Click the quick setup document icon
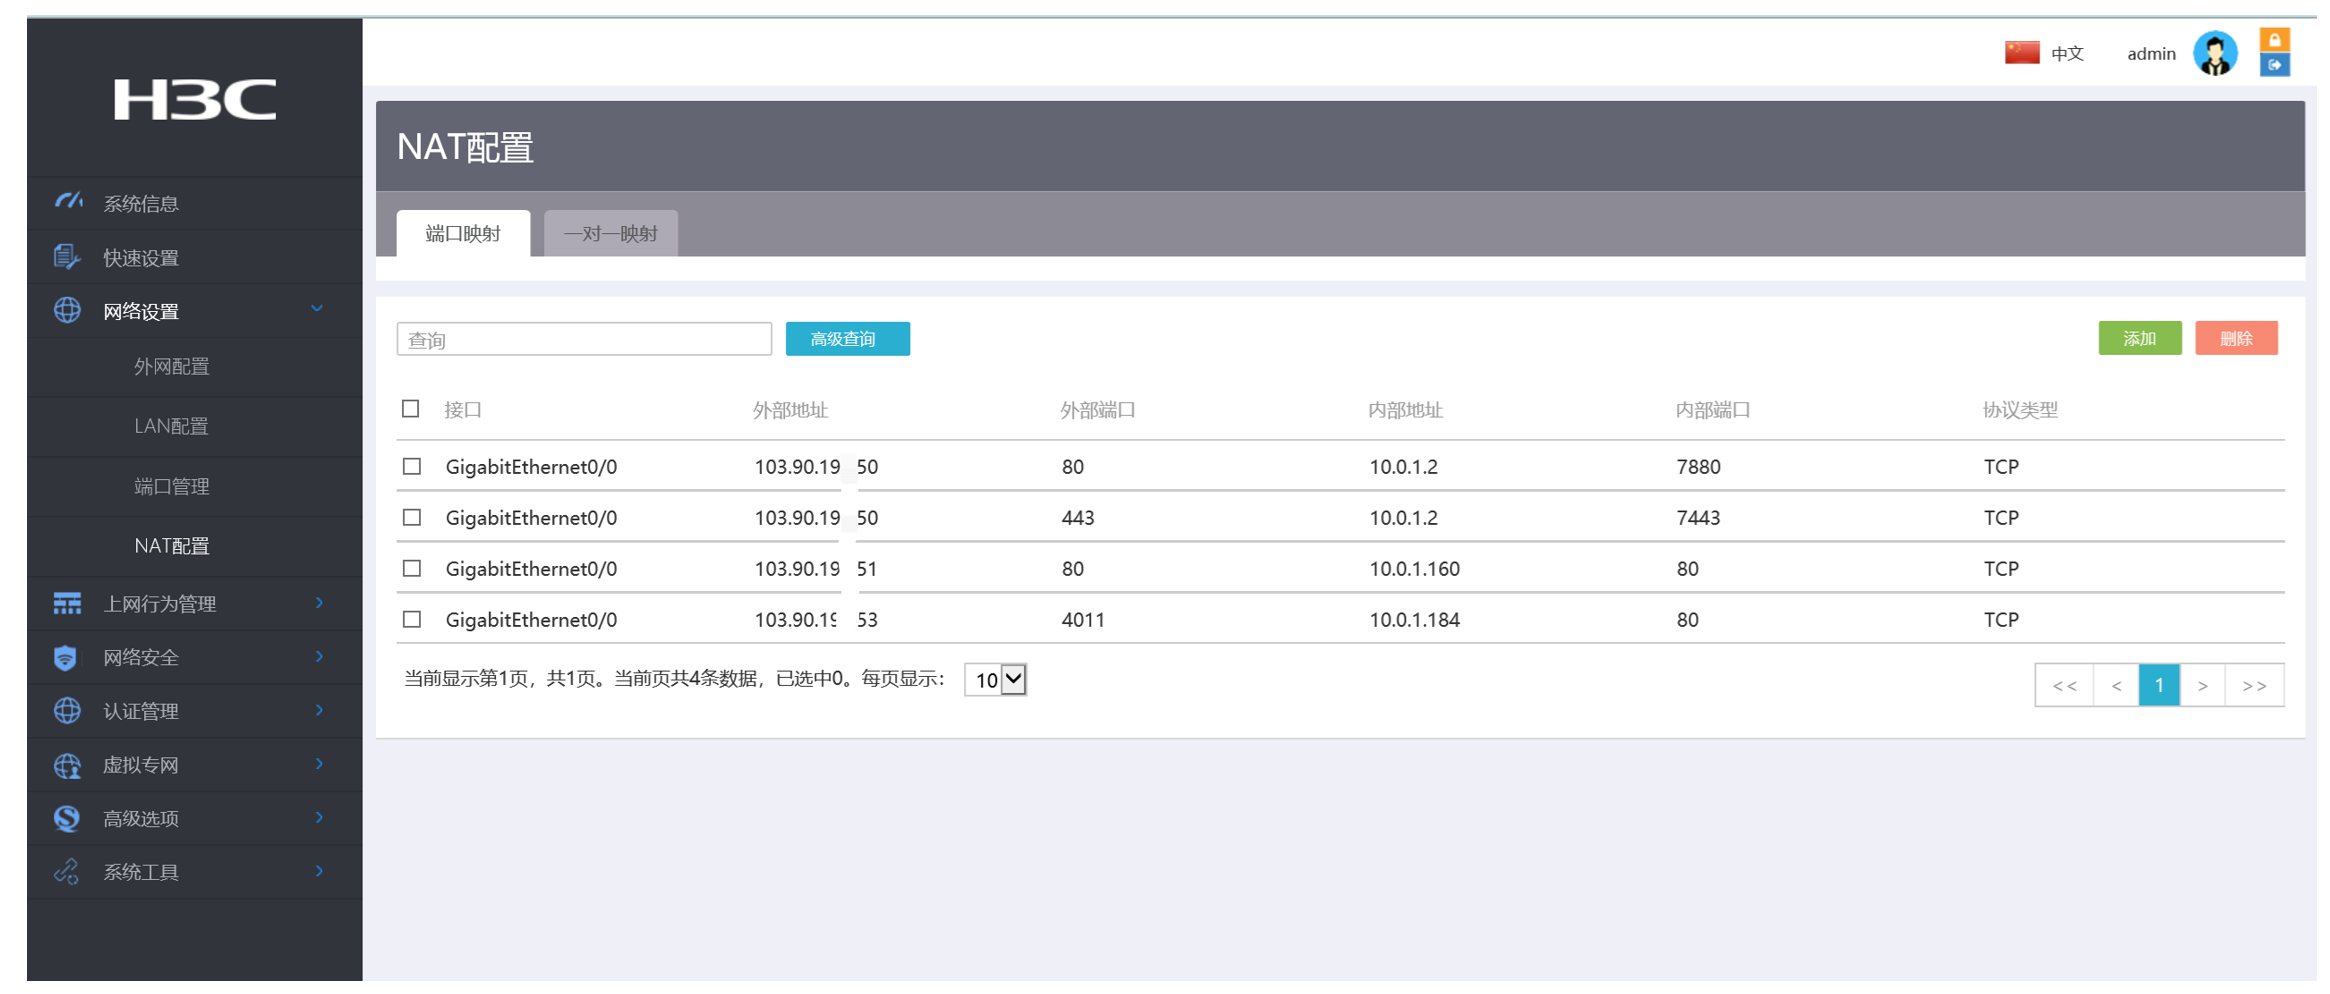2330x994 pixels. point(66,257)
